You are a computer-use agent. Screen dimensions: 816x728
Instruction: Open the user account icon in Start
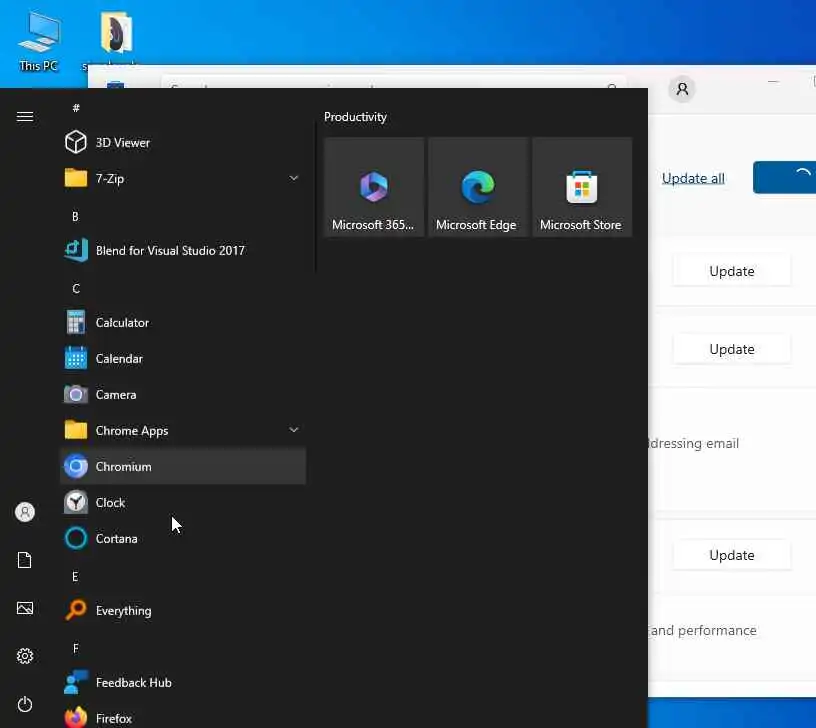click(x=25, y=512)
